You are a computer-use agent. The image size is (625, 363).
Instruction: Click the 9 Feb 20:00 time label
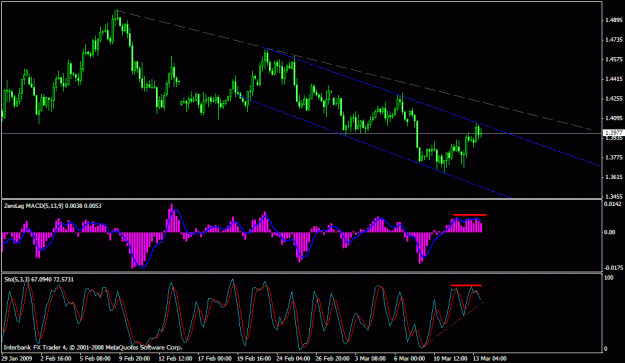(x=135, y=359)
